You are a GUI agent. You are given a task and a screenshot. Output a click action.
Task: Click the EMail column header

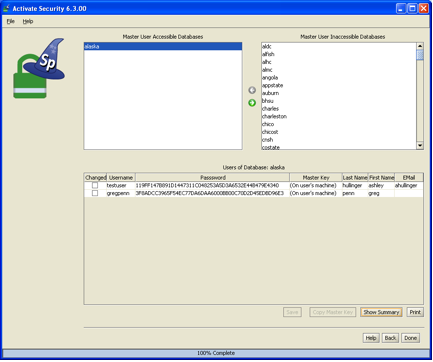[409, 177]
